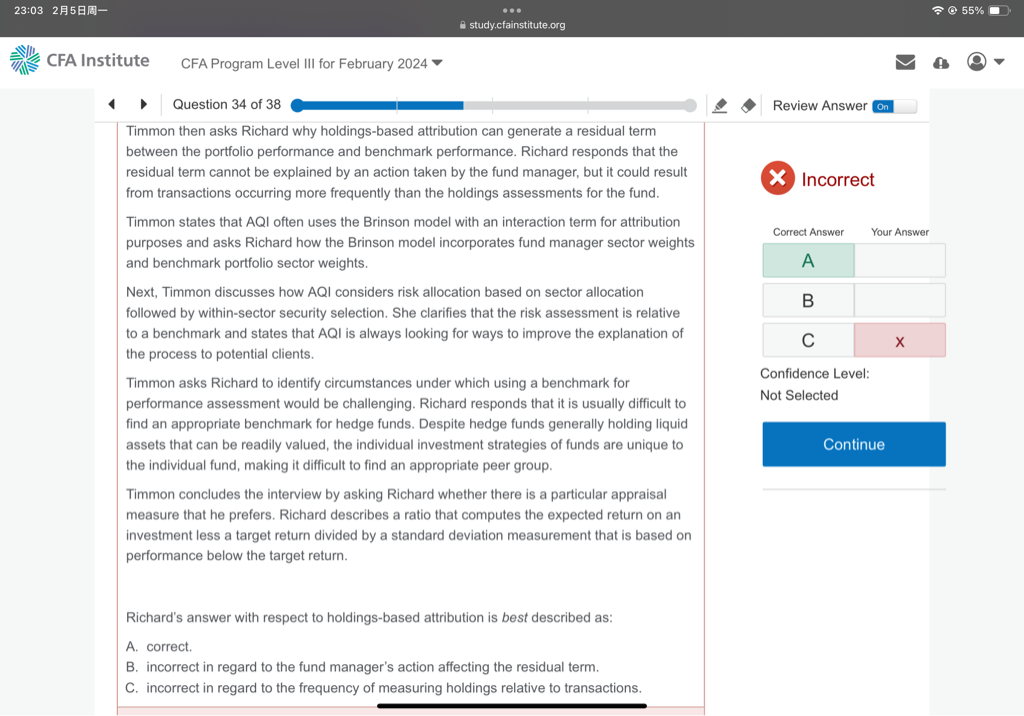Select the highlighter pen tool
1024x716 pixels.
point(720,105)
